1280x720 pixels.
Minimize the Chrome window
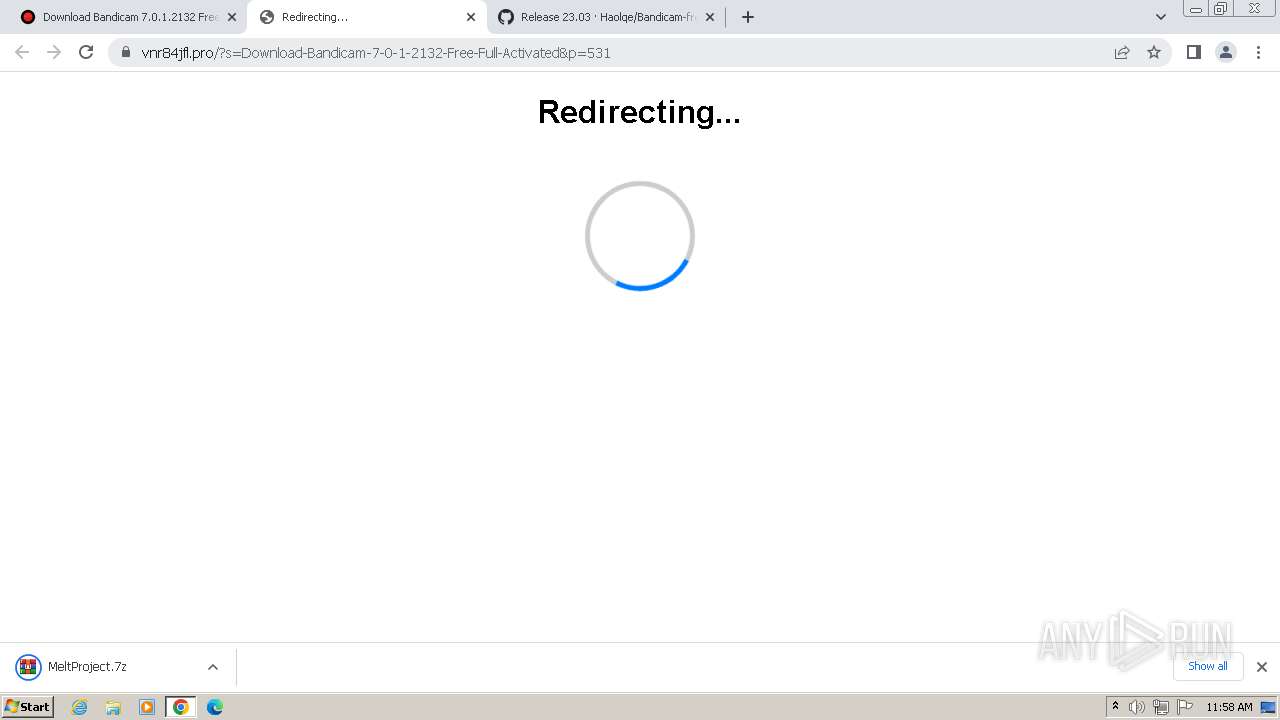click(1196, 9)
